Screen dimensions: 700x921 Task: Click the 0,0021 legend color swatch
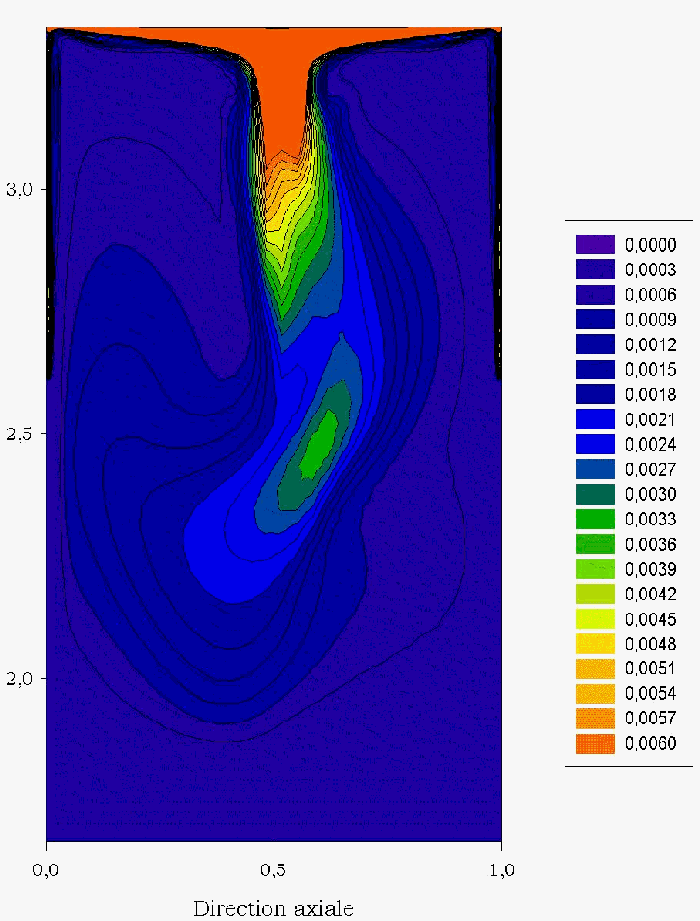[x=595, y=419]
